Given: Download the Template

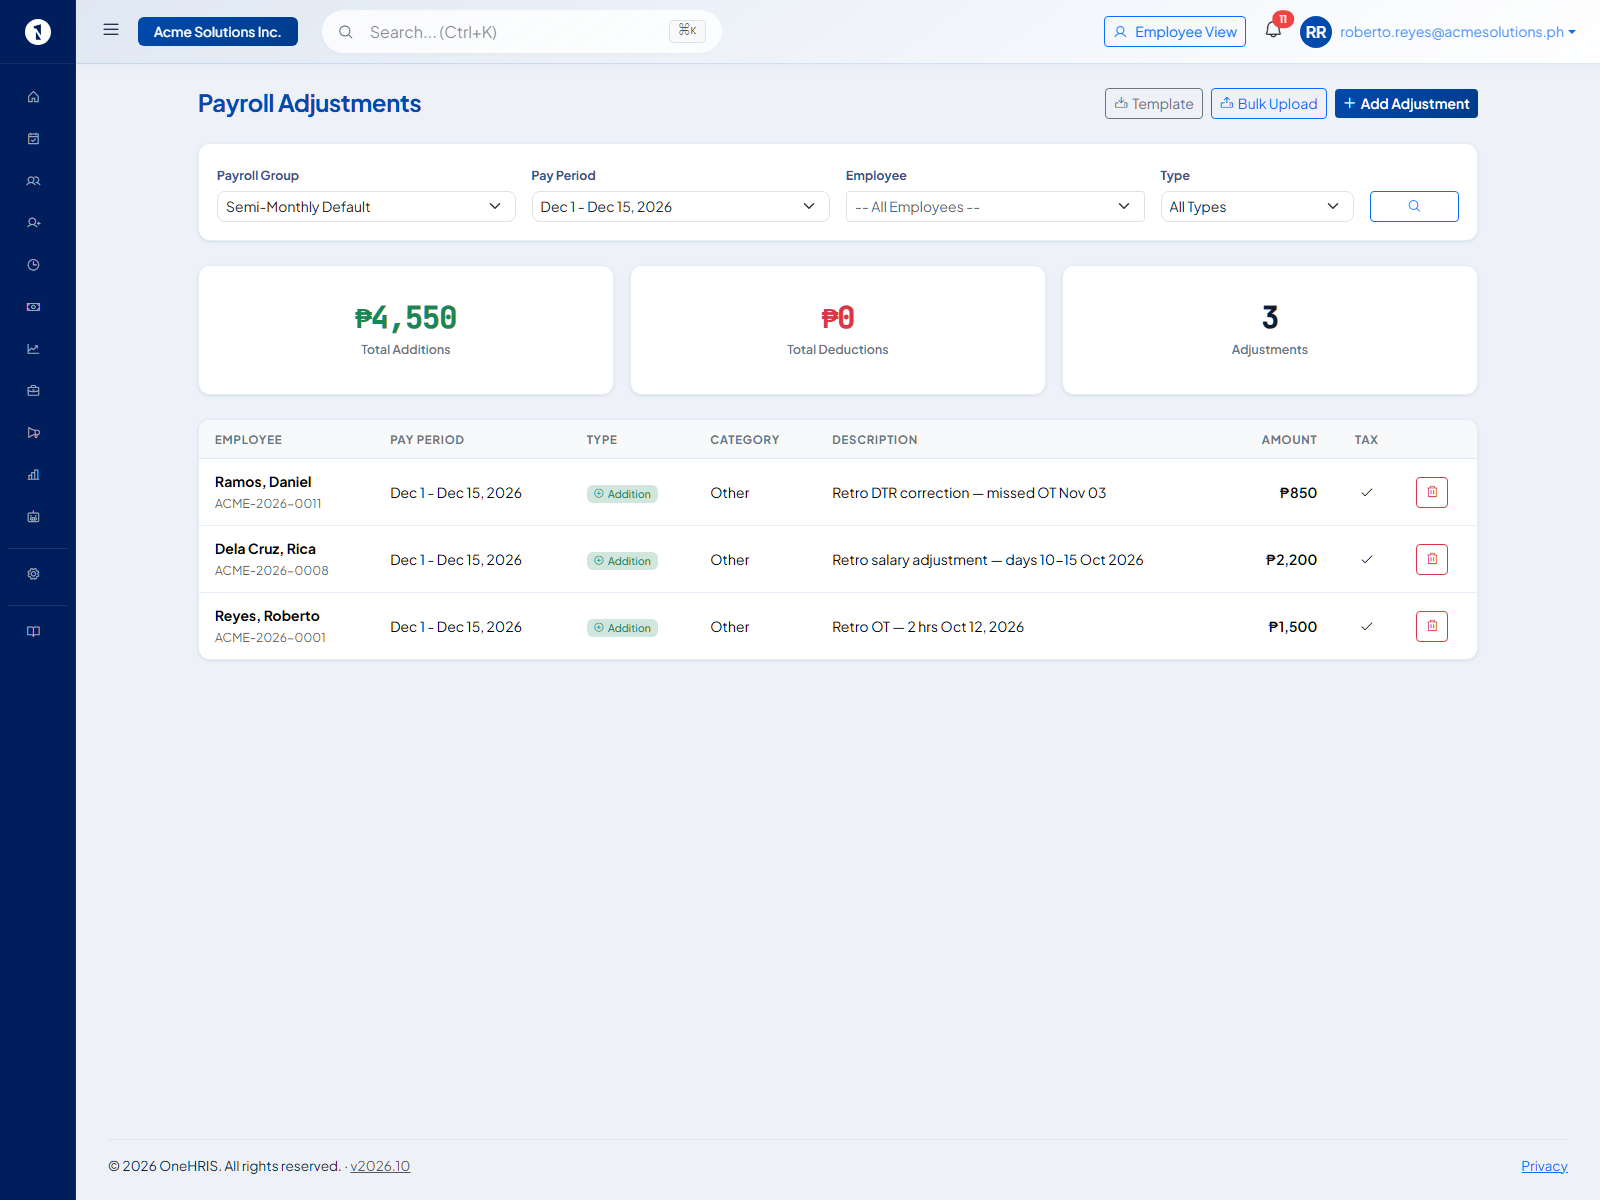Looking at the screenshot, I should [1154, 103].
